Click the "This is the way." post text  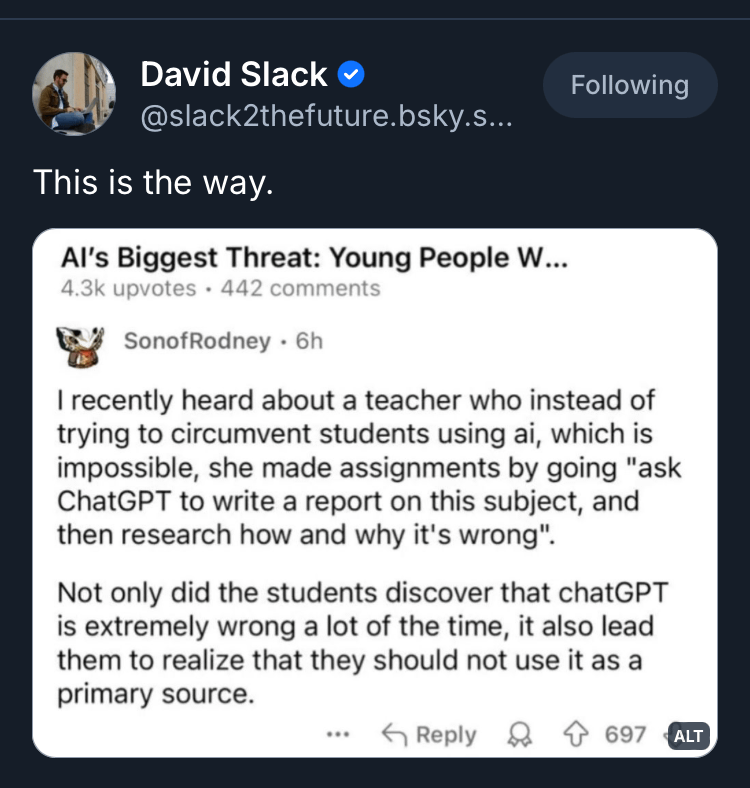click(x=153, y=182)
